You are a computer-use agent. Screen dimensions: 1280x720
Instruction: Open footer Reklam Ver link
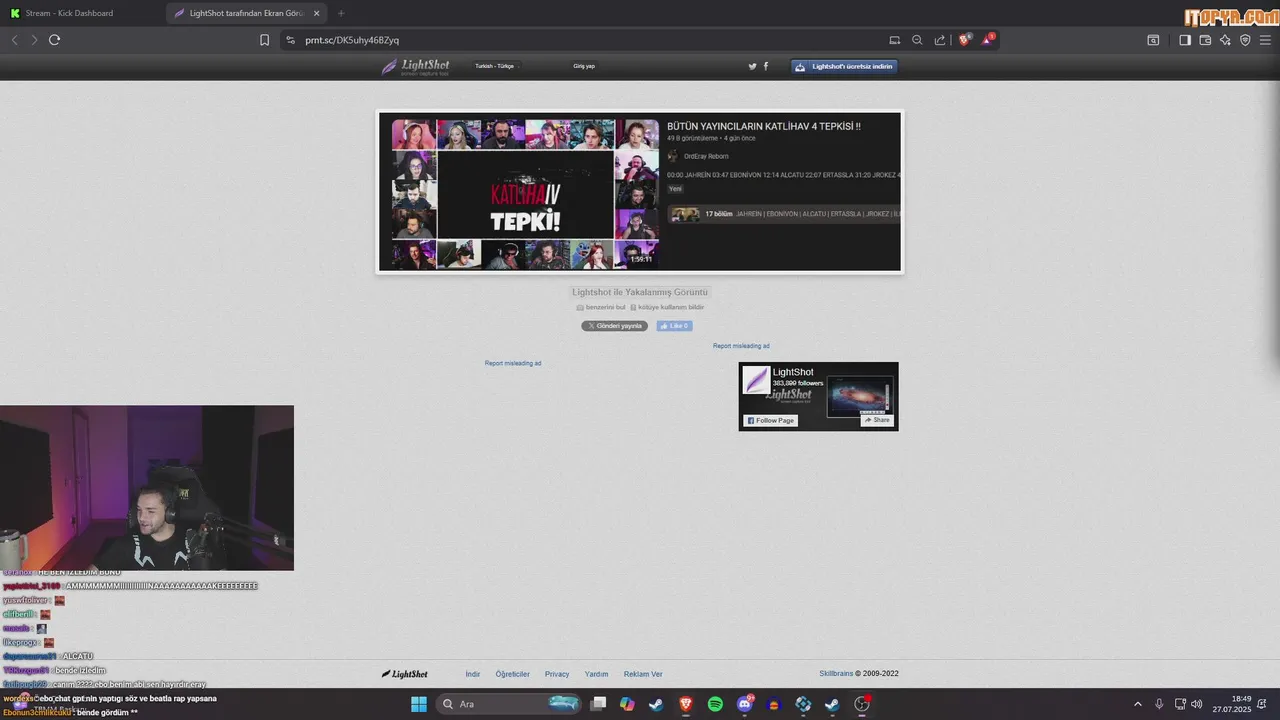click(643, 674)
